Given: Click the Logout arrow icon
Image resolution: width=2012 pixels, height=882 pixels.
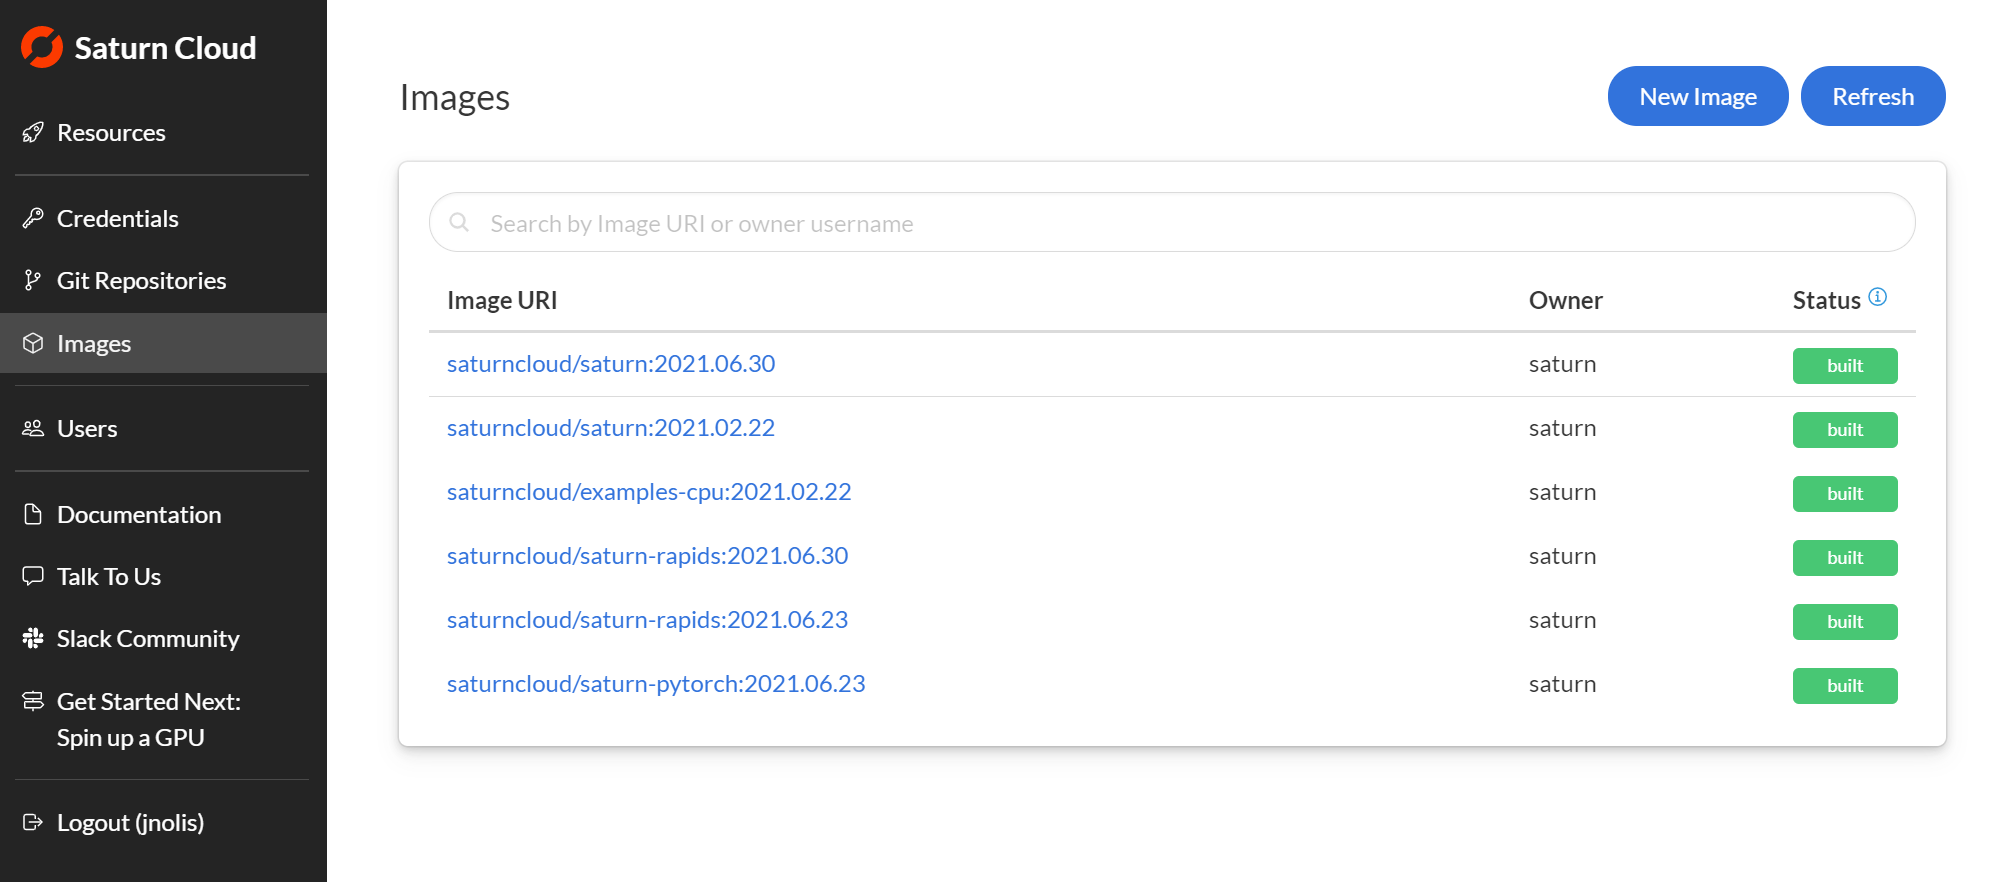Looking at the screenshot, I should pyautogui.click(x=33, y=822).
